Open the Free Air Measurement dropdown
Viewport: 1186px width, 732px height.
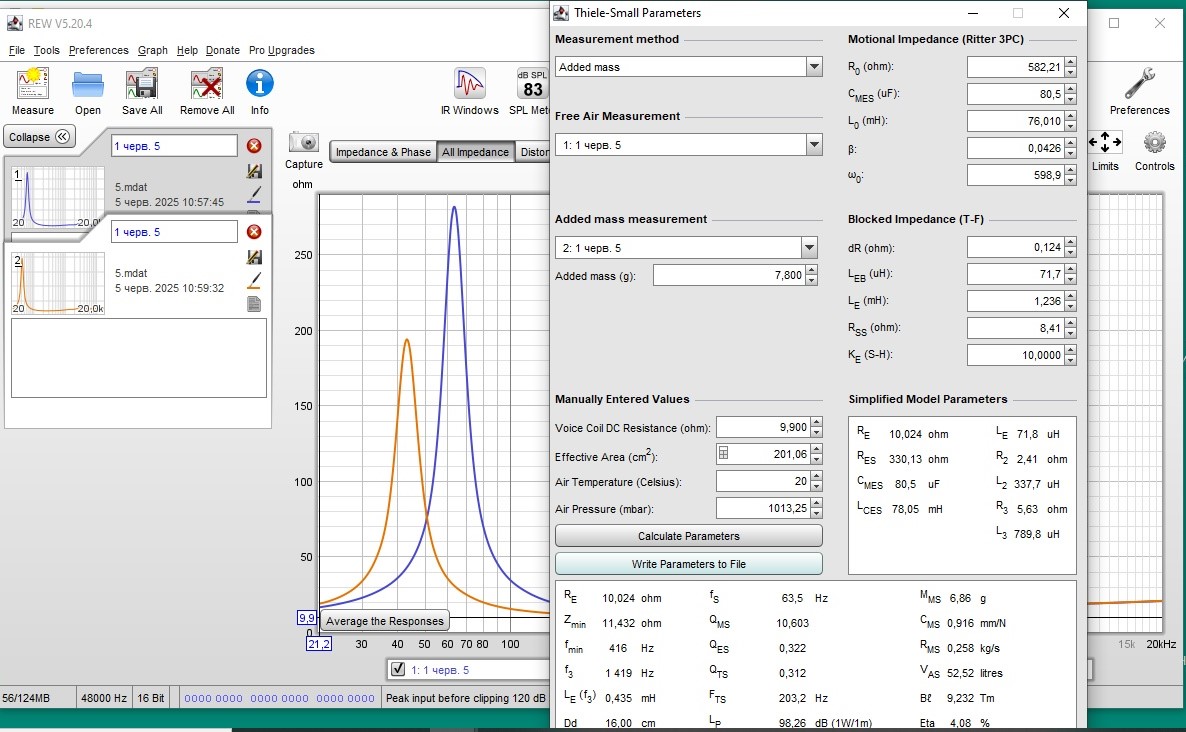pyautogui.click(x=813, y=145)
